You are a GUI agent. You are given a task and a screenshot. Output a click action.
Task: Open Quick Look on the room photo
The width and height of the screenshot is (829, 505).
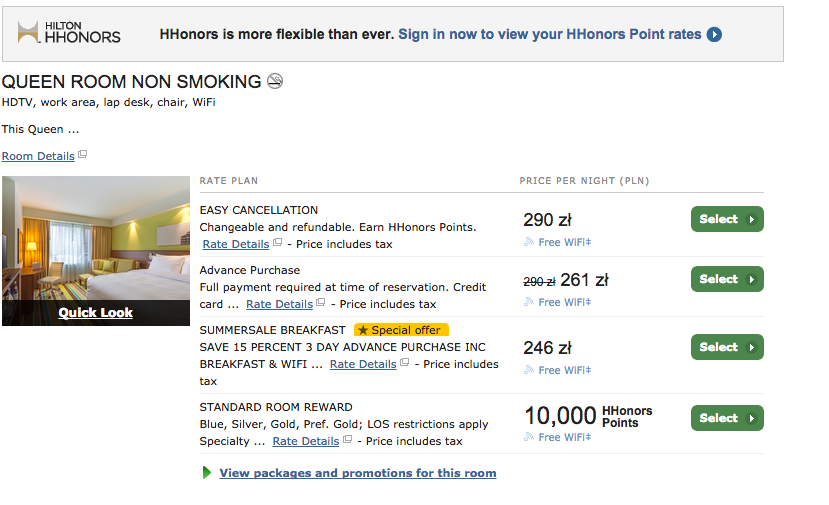(x=96, y=313)
